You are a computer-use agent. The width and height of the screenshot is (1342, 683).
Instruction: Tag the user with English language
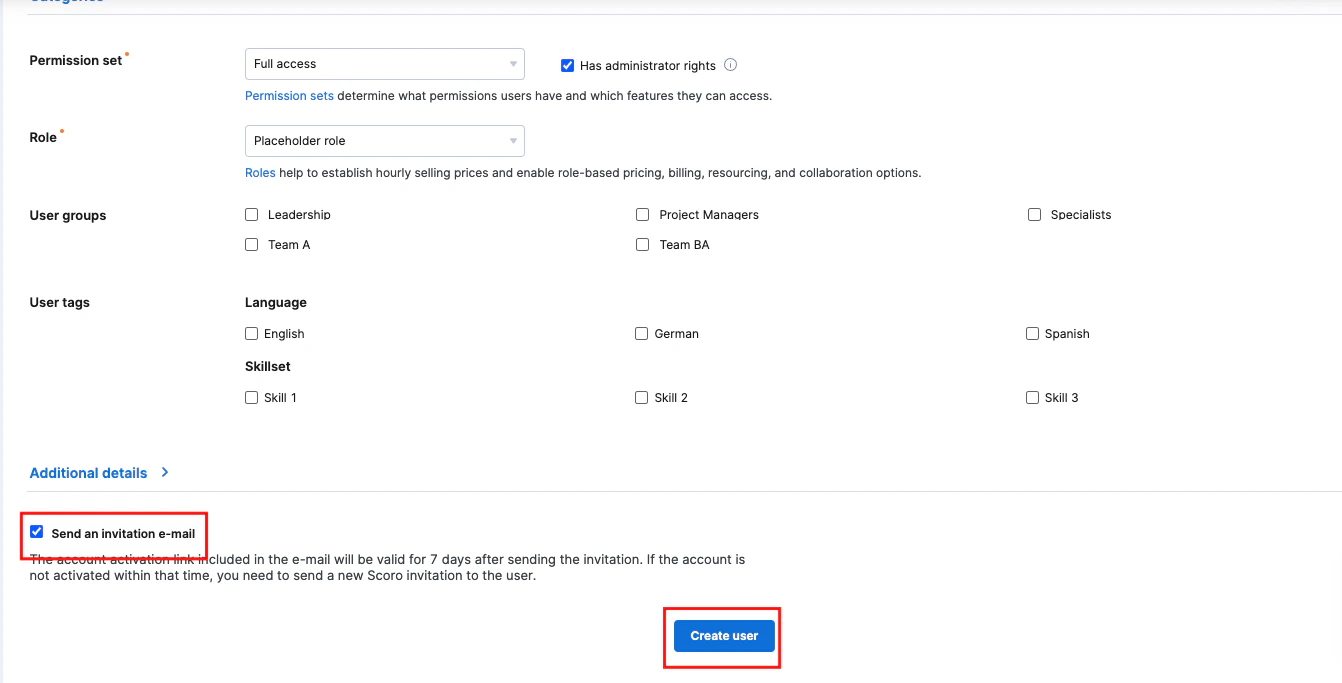[x=251, y=333]
